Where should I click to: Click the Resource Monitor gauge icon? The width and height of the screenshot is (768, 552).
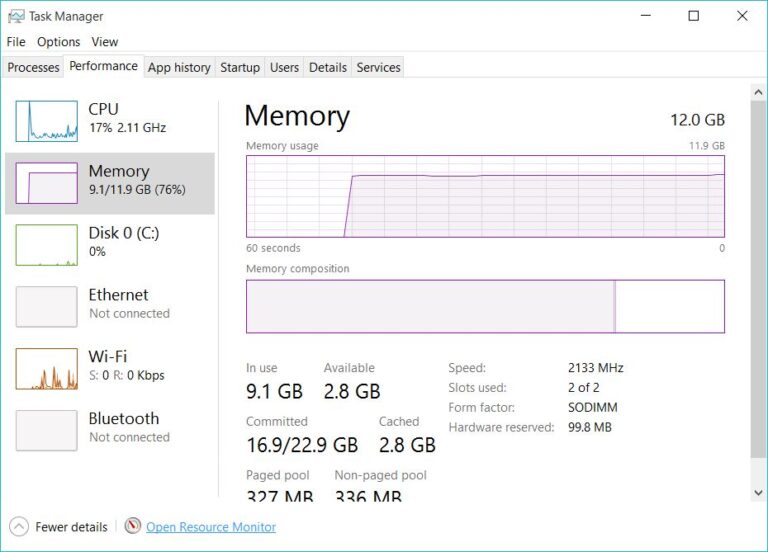coord(133,526)
